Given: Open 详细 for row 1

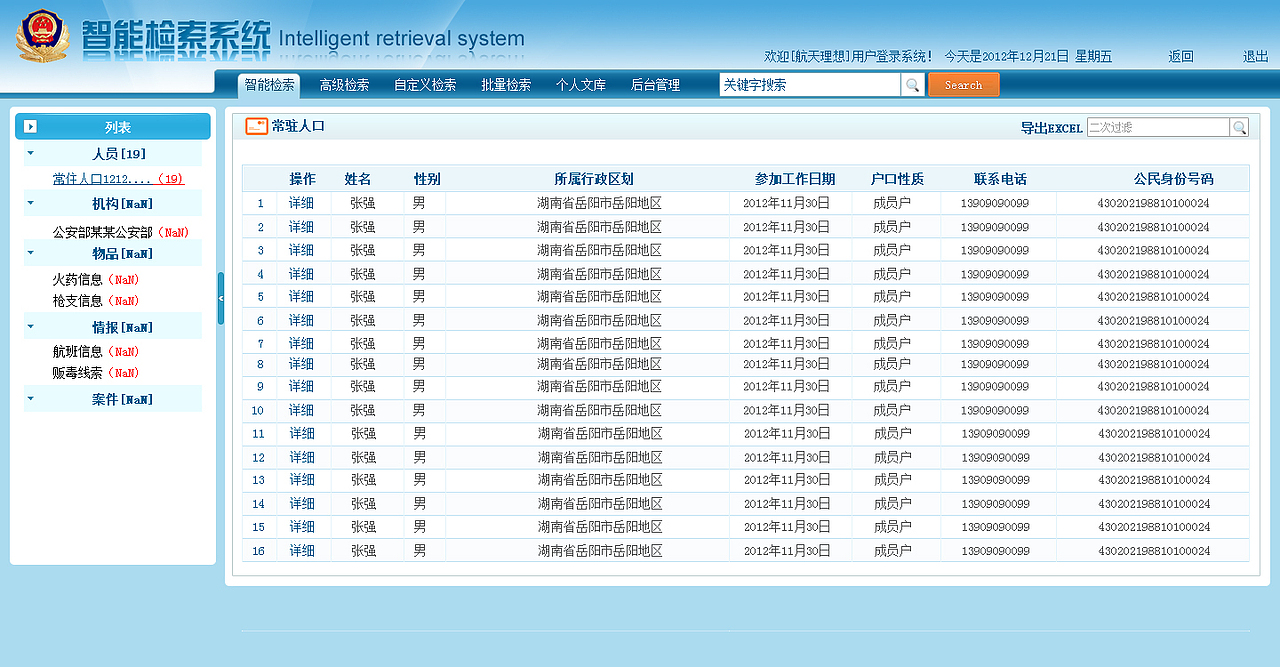Looking at the screenshot, I should coord(301,203).
